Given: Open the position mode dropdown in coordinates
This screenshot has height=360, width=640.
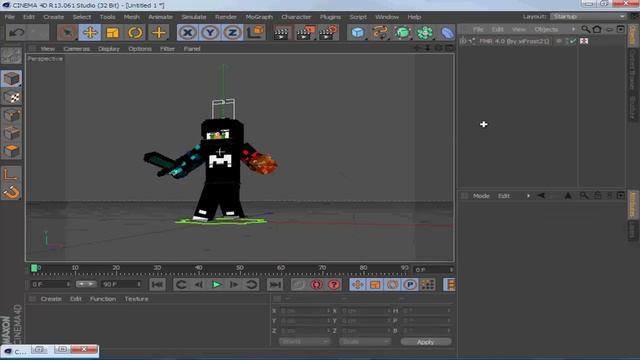Looking at the screenshot, I should pyautogui.click(x=304, y=342).
